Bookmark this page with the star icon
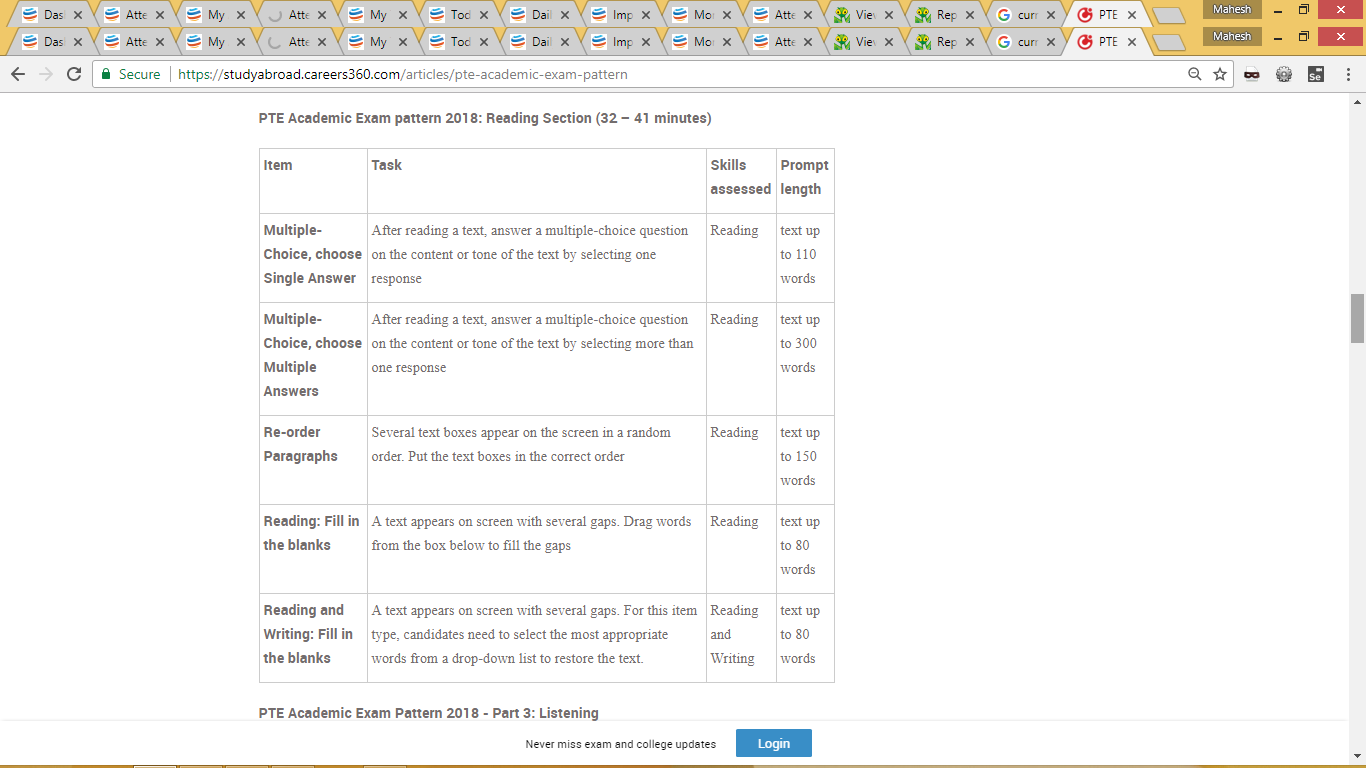This screenshot has width=1366, height=768. click(1220, 74)
